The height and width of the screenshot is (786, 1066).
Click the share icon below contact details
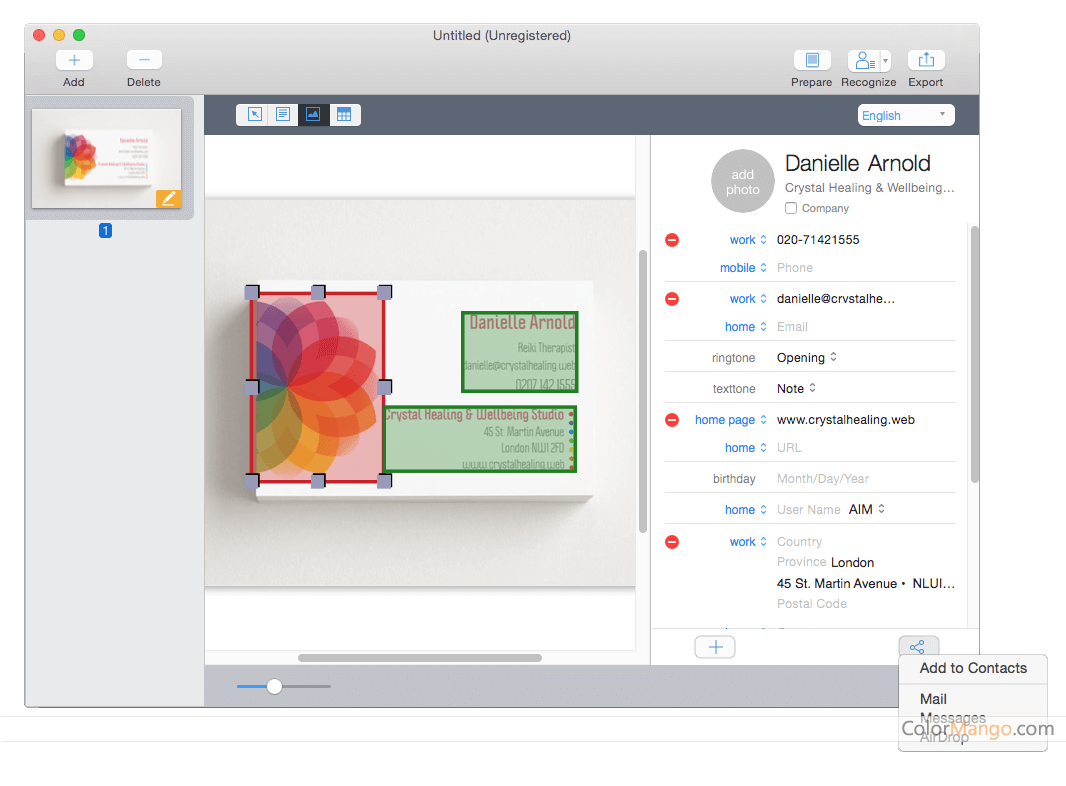[918, 647]
